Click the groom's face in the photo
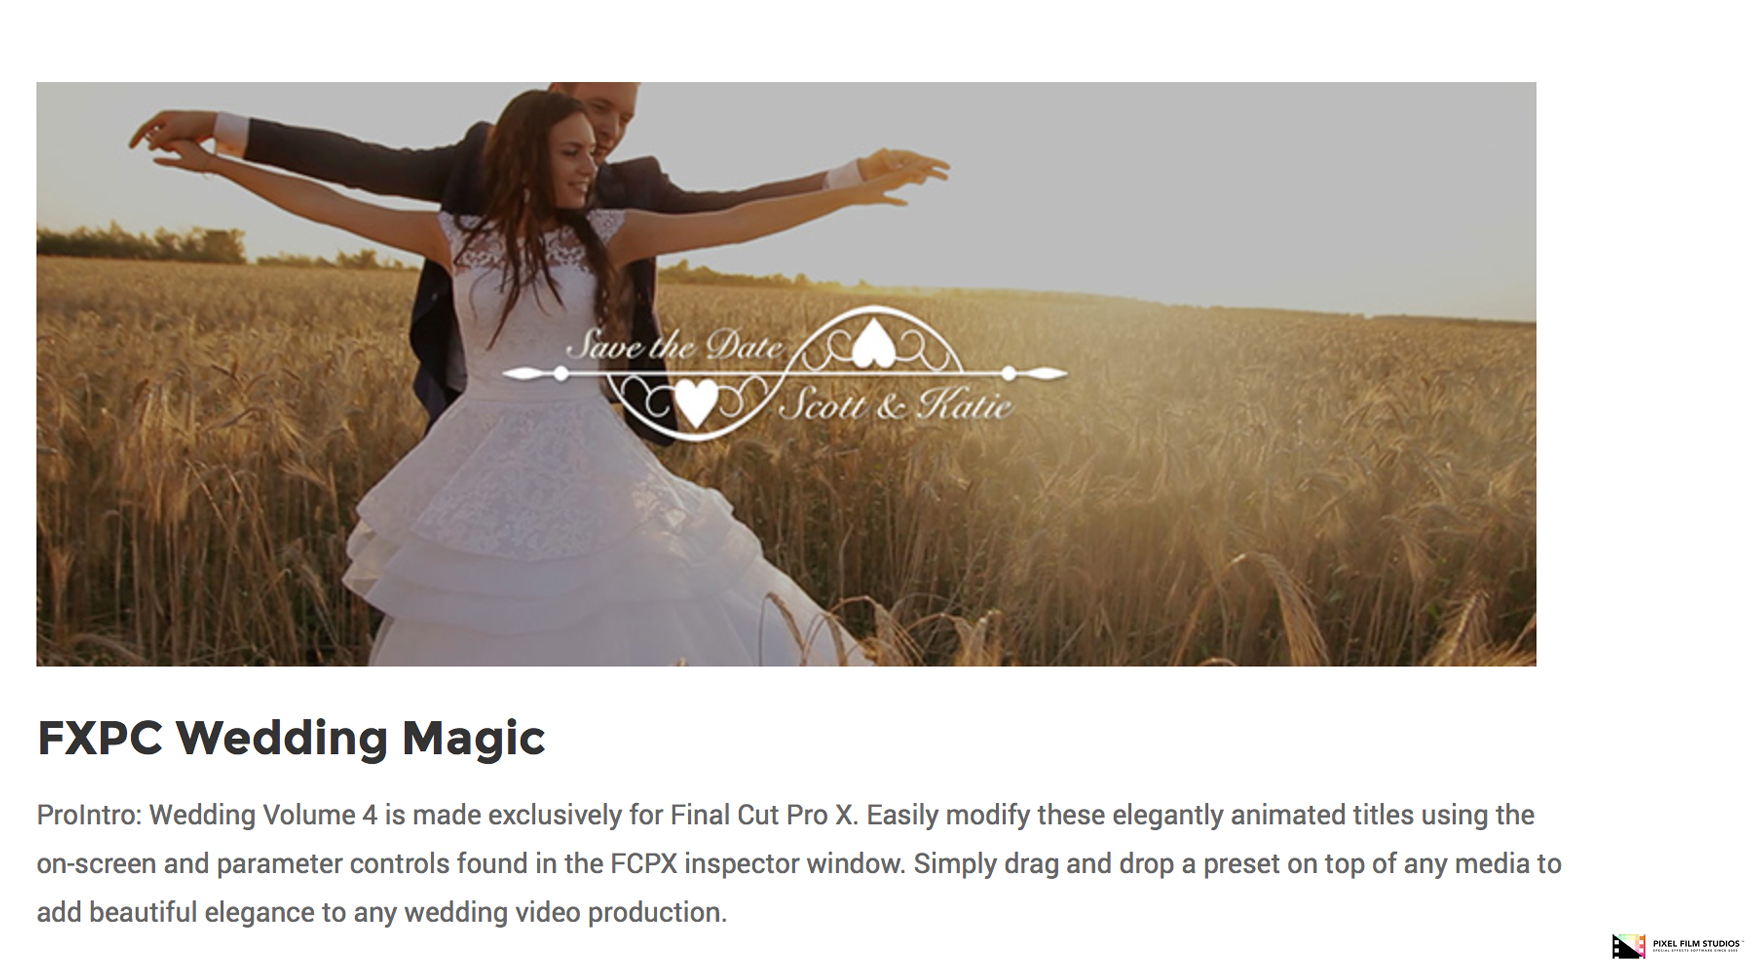The height and width of the screenshot is (980, 1762). coord(610,117)
